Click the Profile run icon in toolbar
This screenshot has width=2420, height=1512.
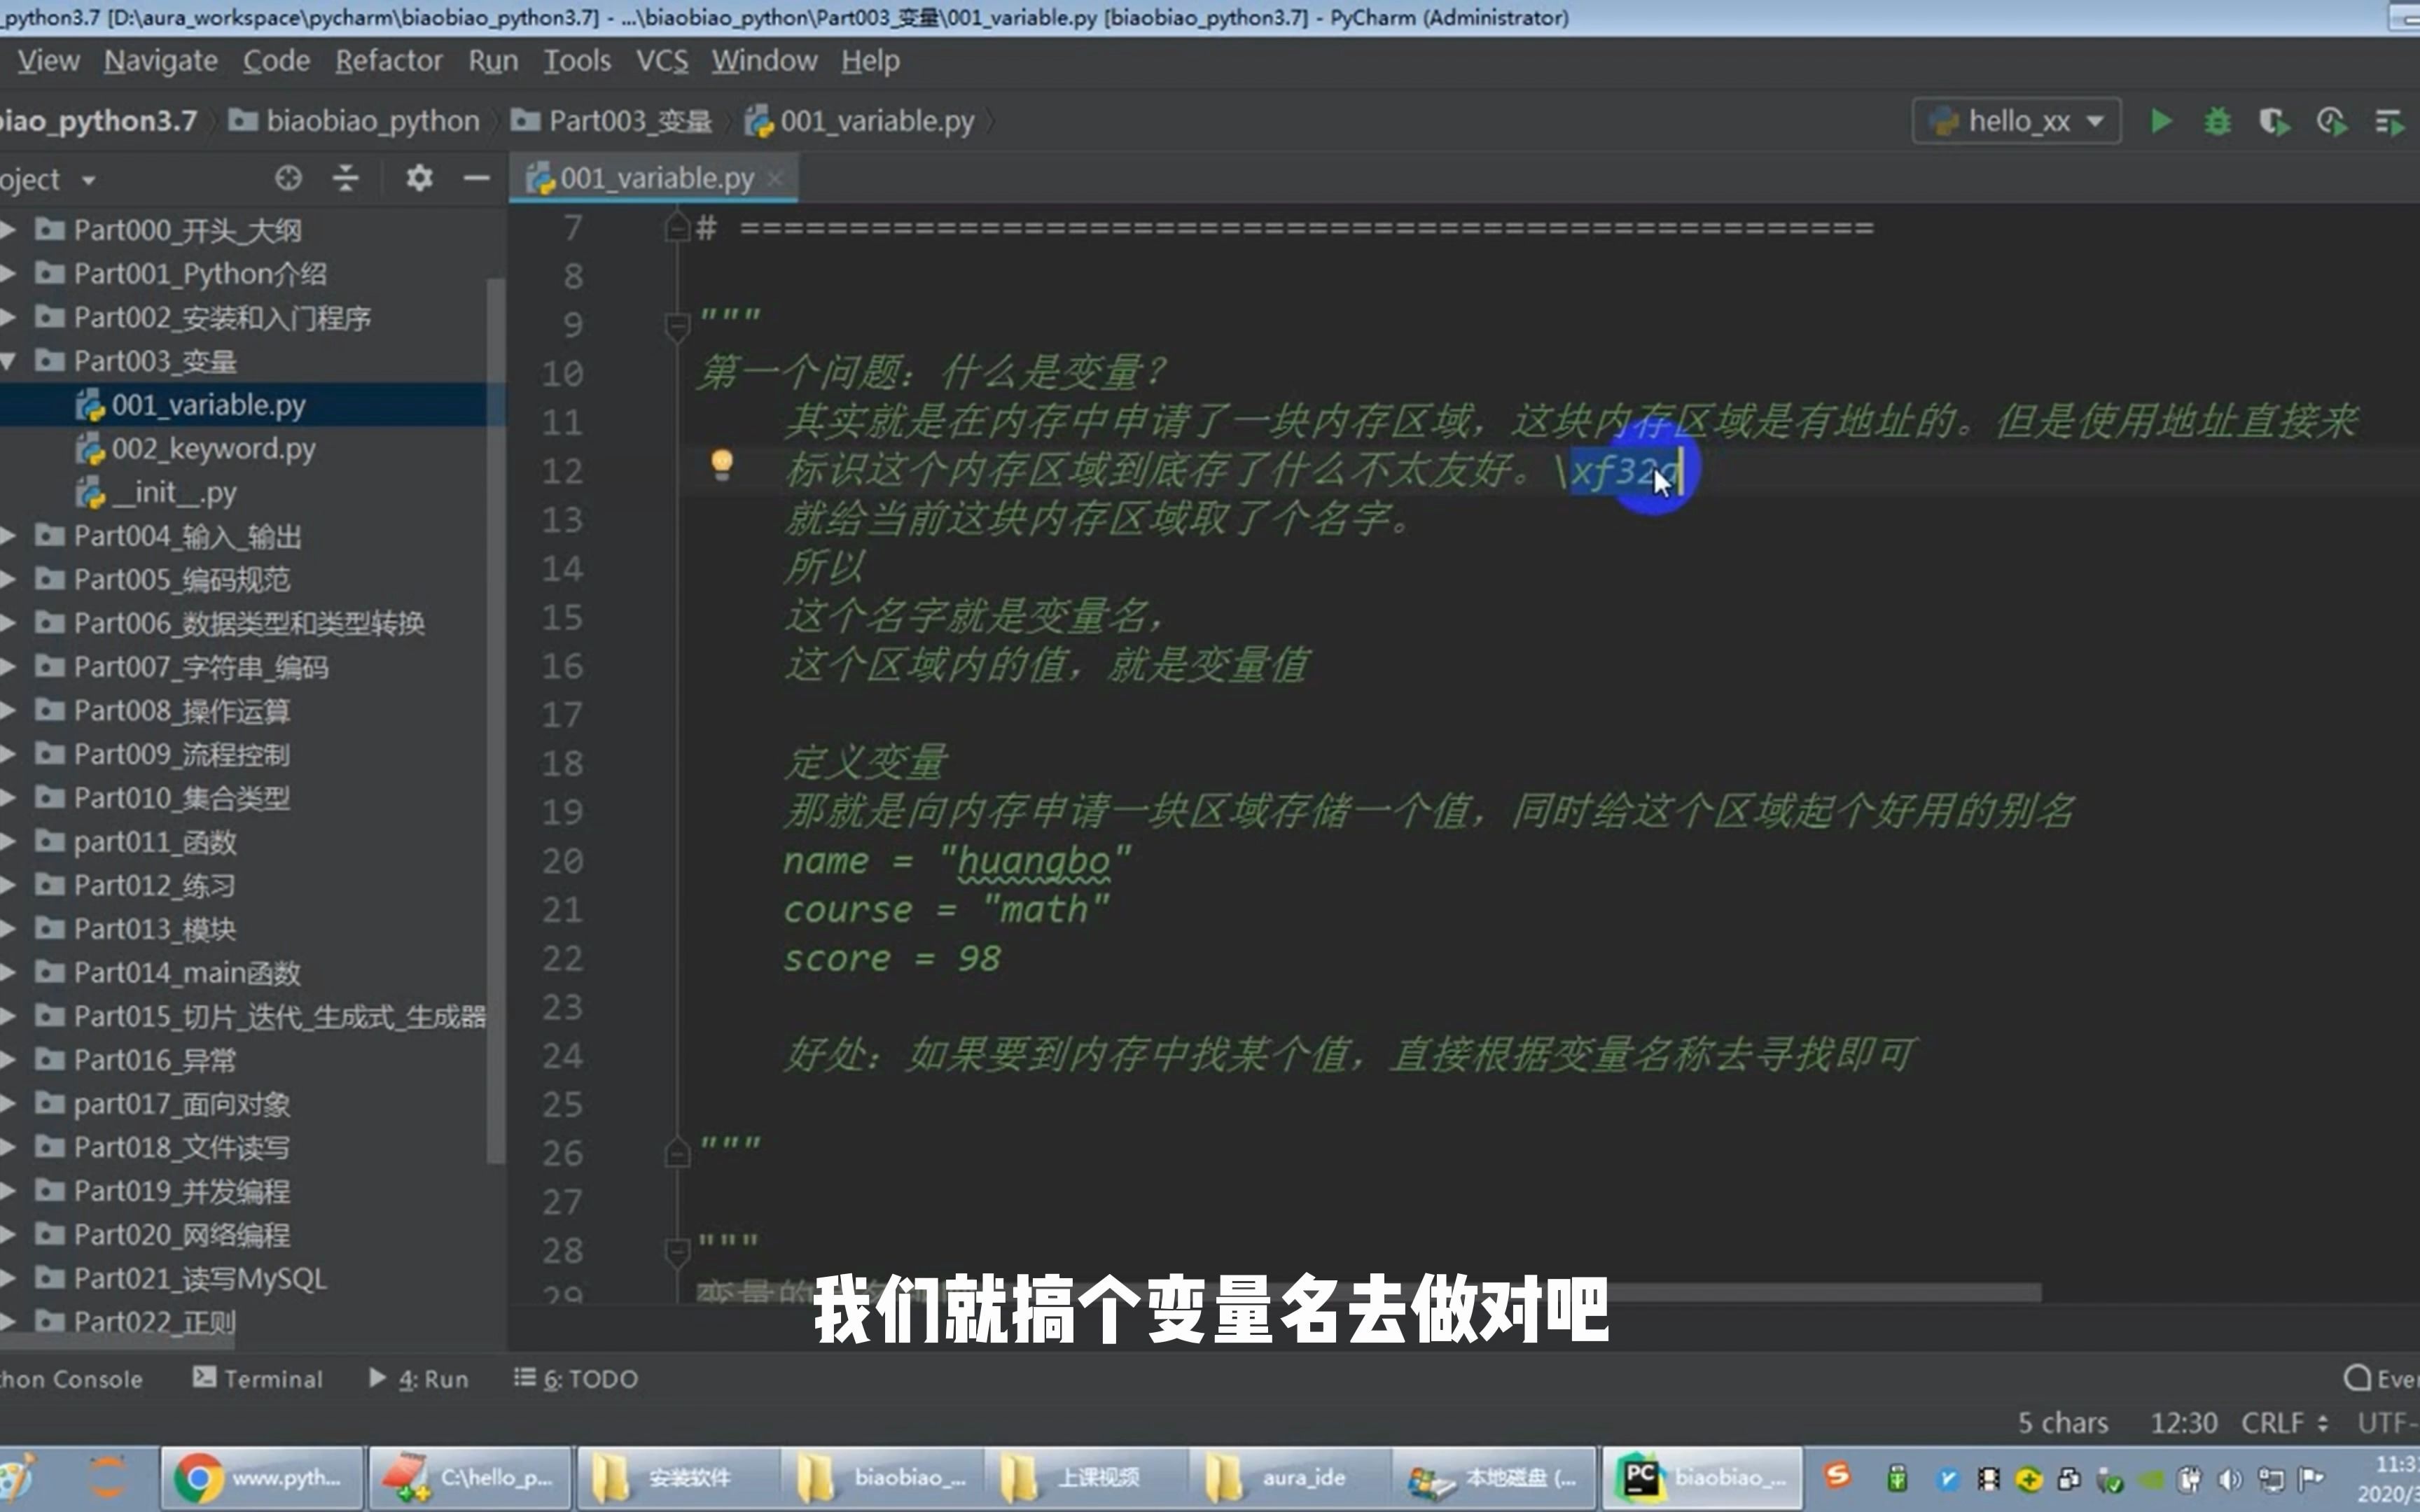coord(2332,121)
